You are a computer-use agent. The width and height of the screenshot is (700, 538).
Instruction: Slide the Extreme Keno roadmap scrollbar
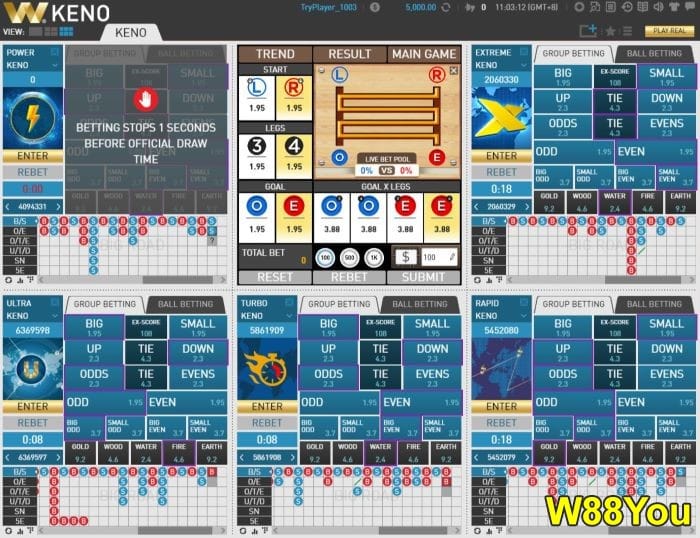coord(643,280)
